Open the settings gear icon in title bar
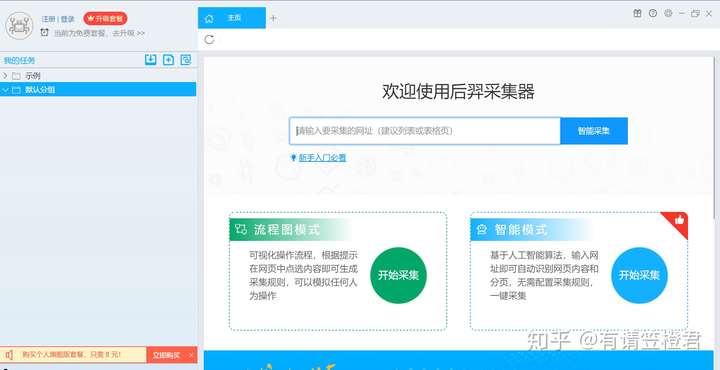This screenshot has height=370, width=720. point(668,13)
